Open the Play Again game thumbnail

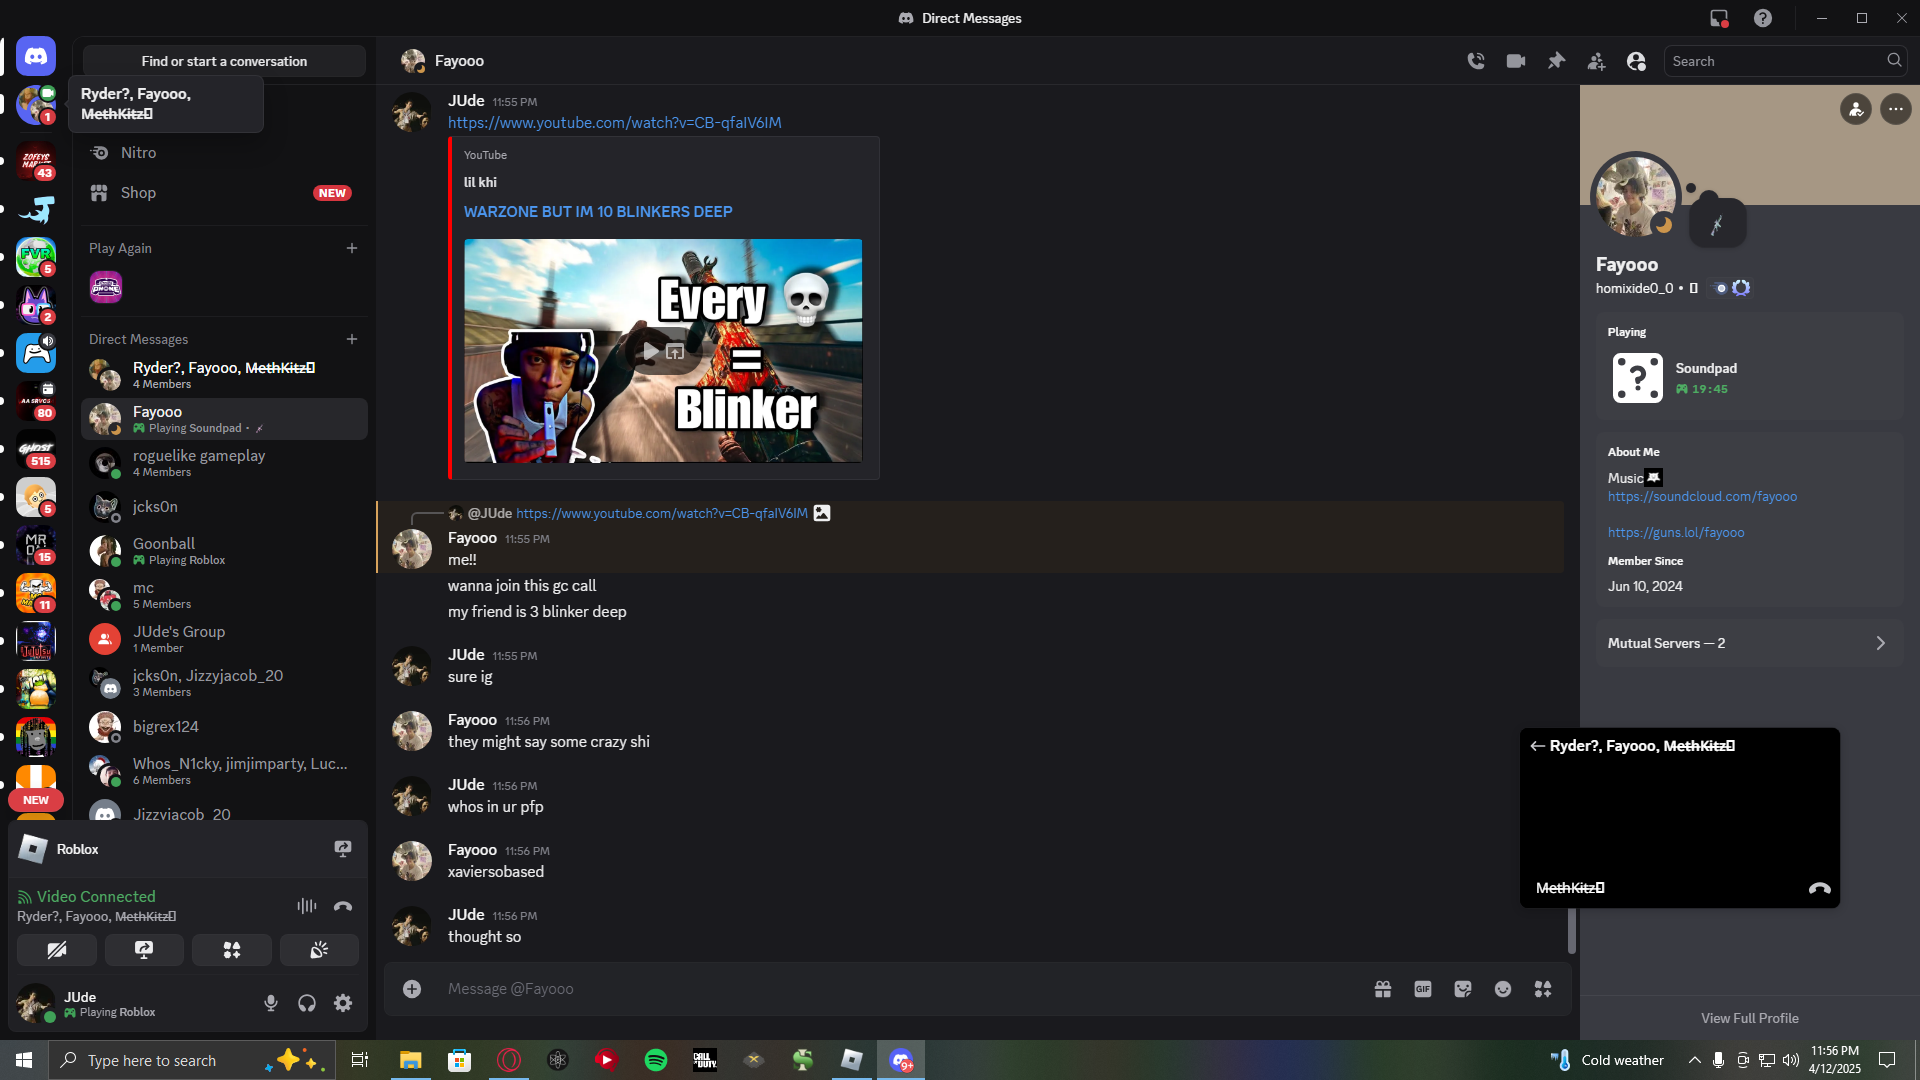click(106, 288)
